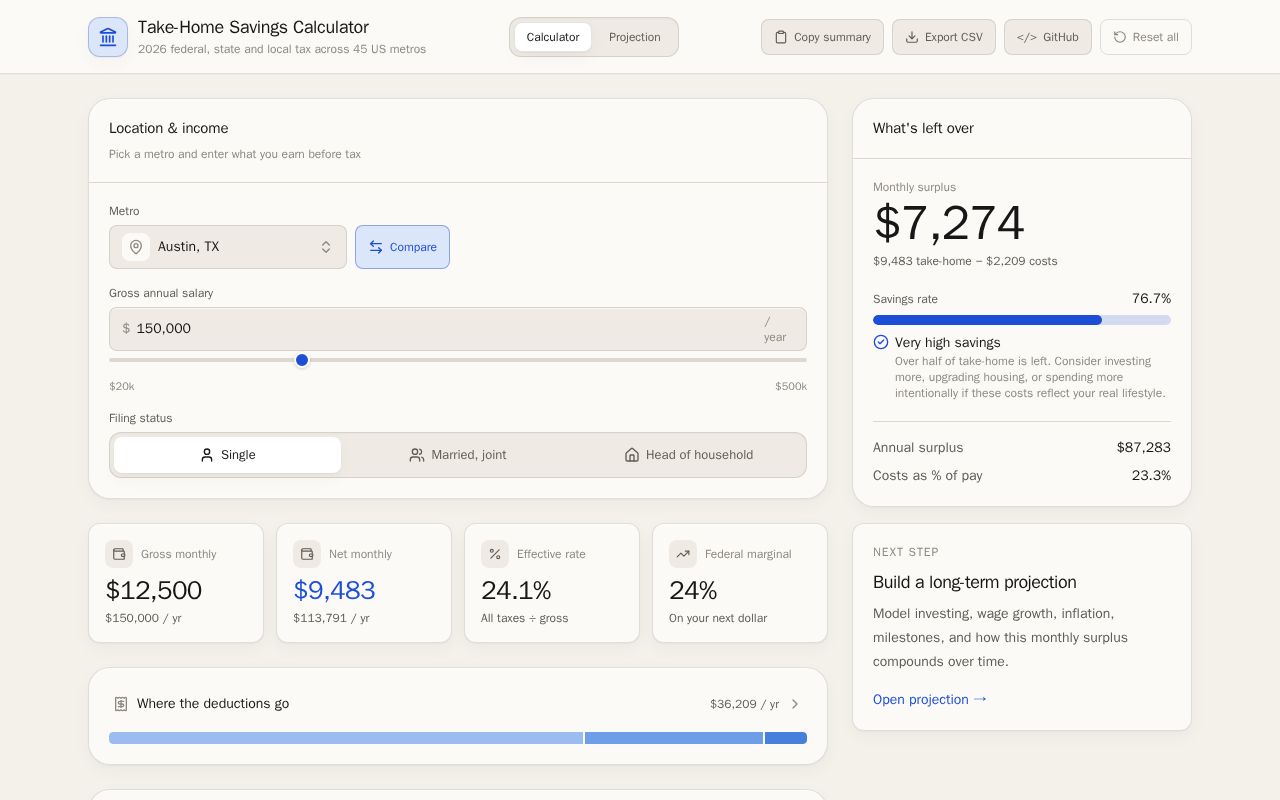Click the wallet icon on Net monthly card
1280x800 pixels.
tap(307, 554)
